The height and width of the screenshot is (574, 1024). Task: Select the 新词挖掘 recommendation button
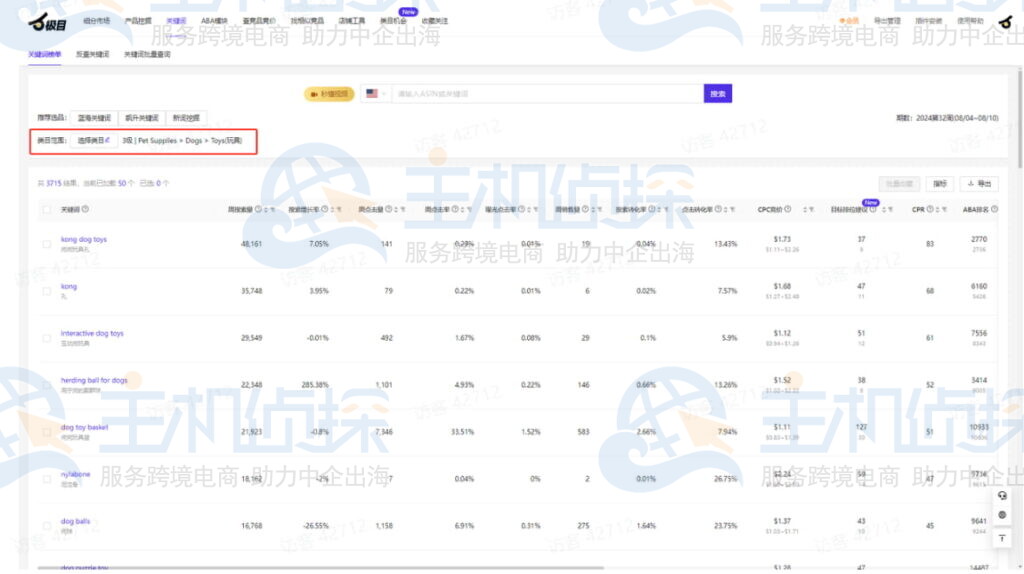[186, 118]
